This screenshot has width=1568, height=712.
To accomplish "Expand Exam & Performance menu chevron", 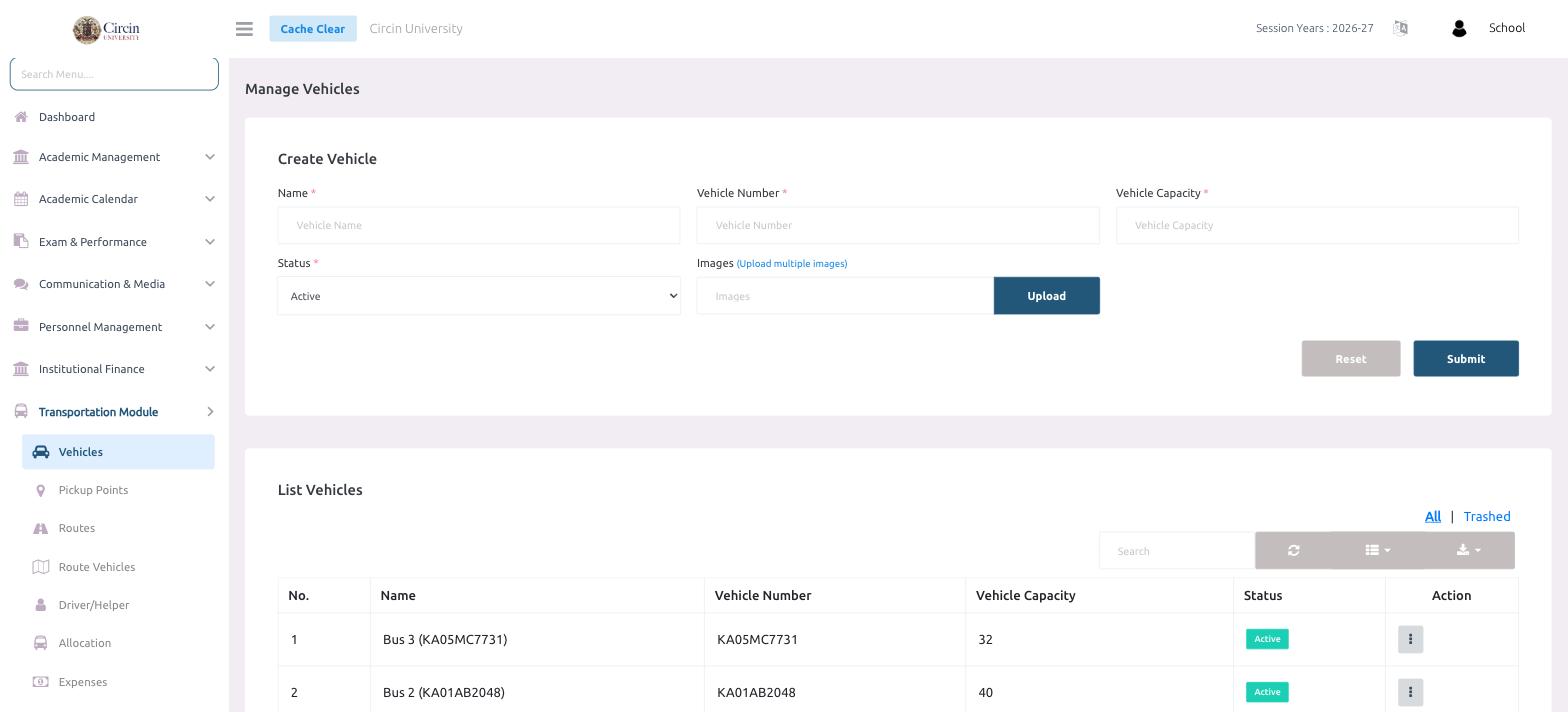I will [210, 242].
